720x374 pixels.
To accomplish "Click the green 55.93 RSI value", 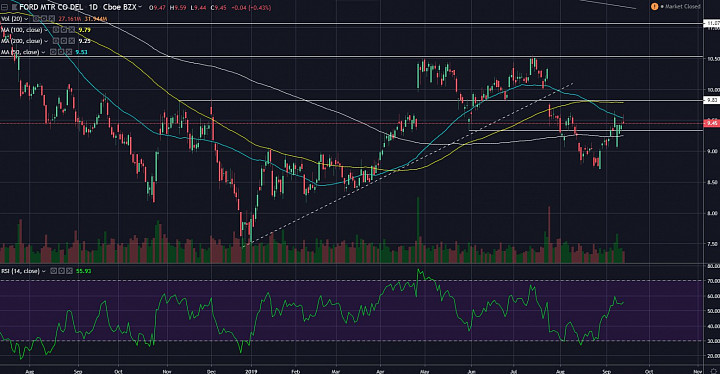I will click(x=84, y=271).
